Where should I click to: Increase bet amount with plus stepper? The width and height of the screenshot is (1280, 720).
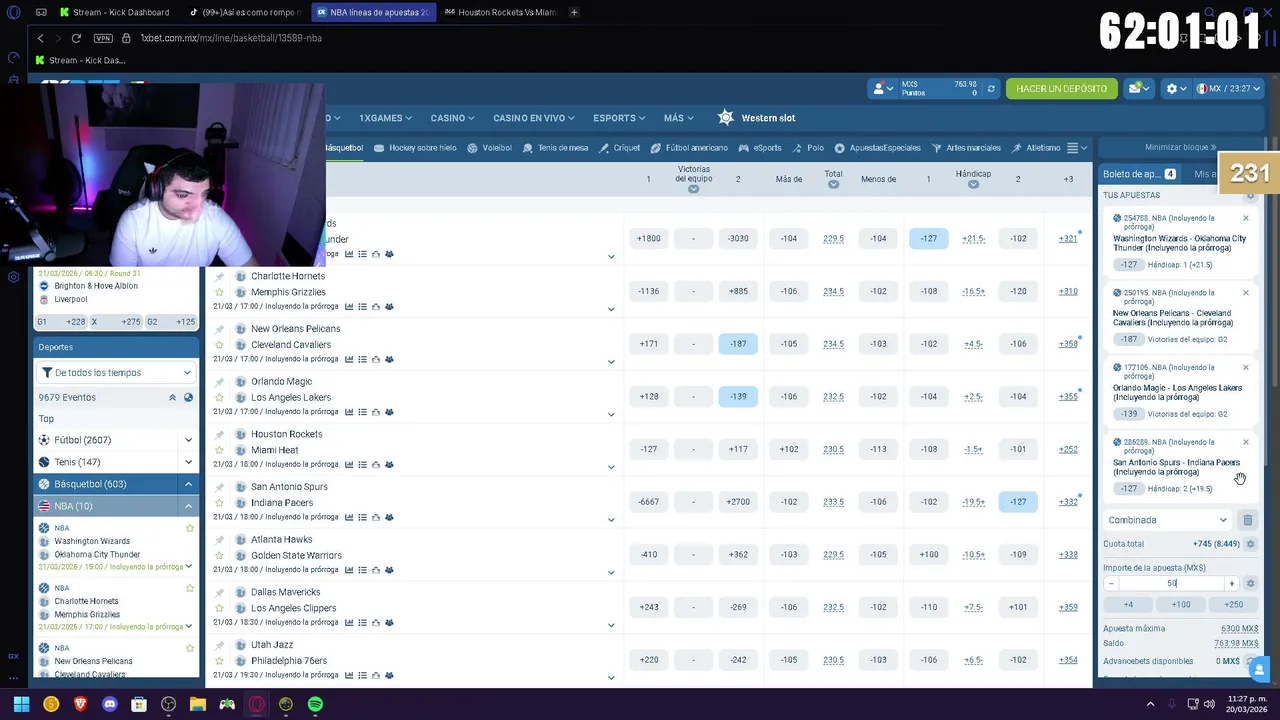pyautogui.click(x=1232, y=583)
